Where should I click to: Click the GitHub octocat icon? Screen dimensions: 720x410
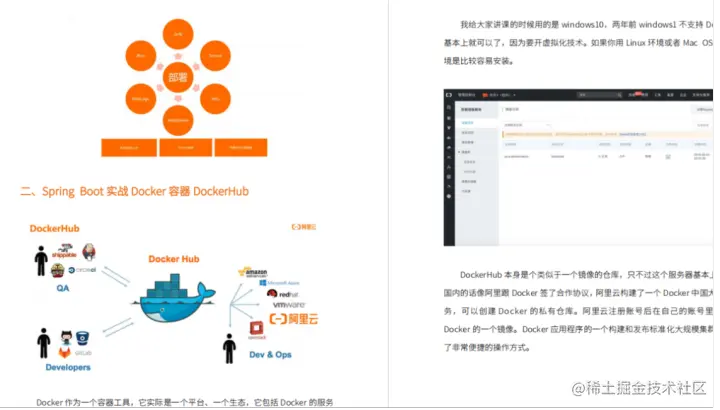(67, 337)
